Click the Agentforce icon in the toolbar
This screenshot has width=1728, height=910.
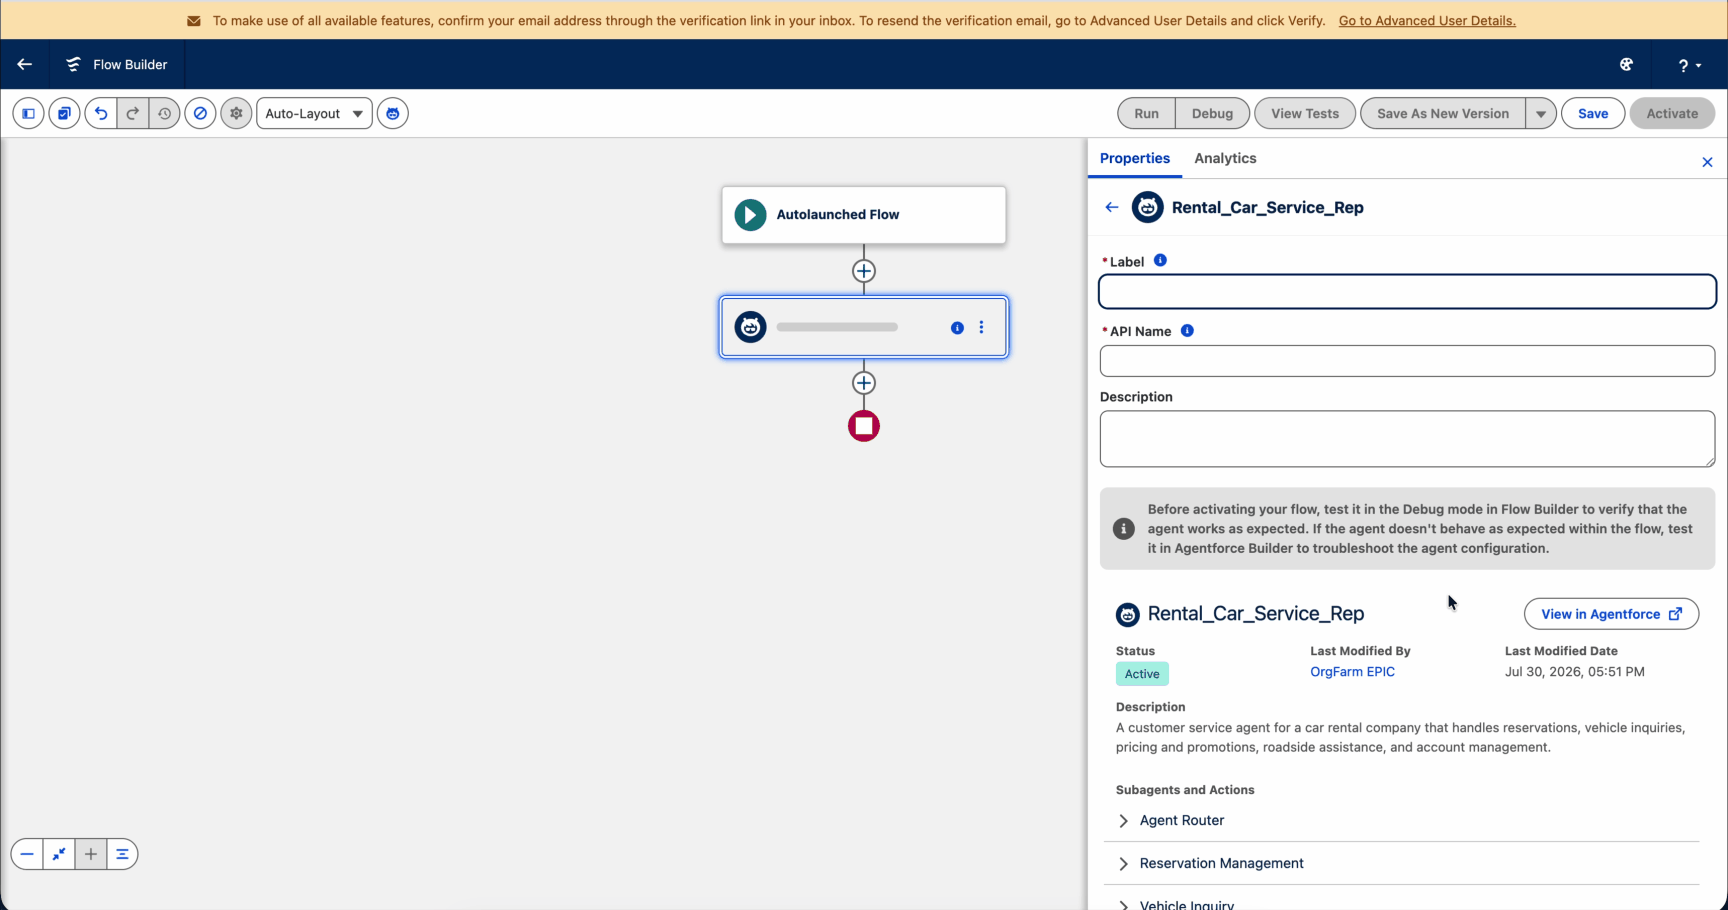tap(393, 113)
